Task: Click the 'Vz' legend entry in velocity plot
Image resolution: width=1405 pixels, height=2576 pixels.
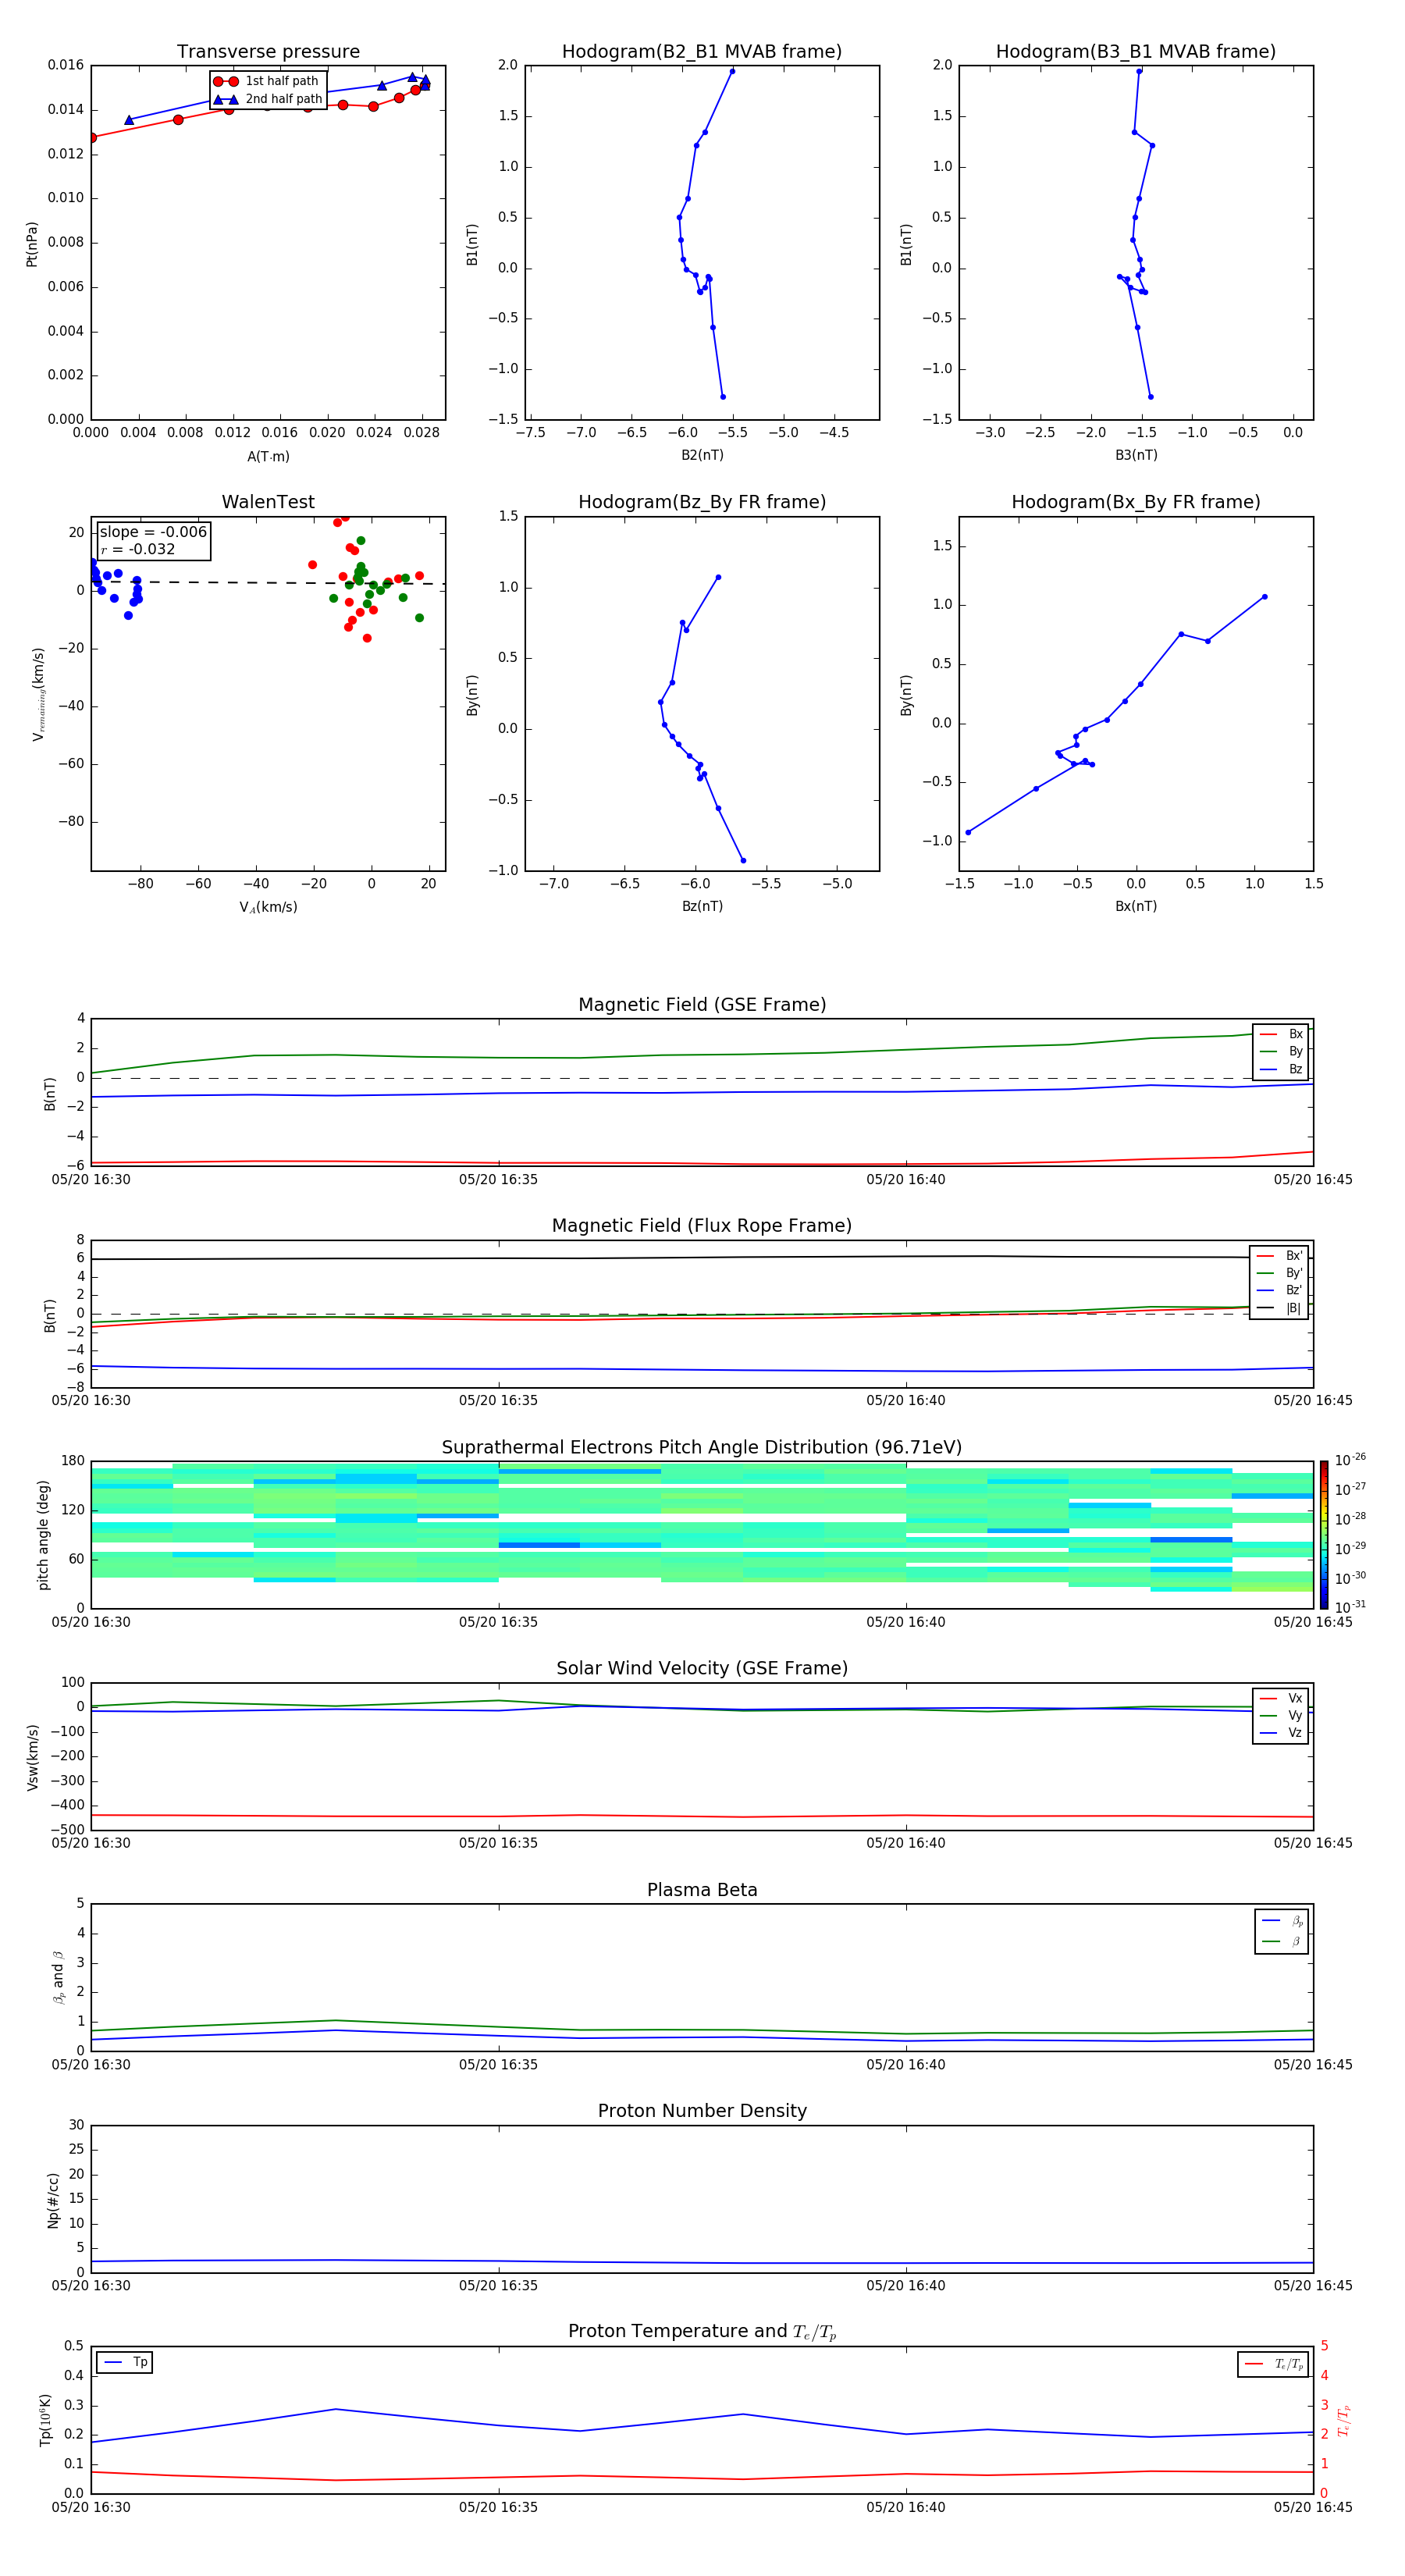Action: click(x=1281, y=1733)
